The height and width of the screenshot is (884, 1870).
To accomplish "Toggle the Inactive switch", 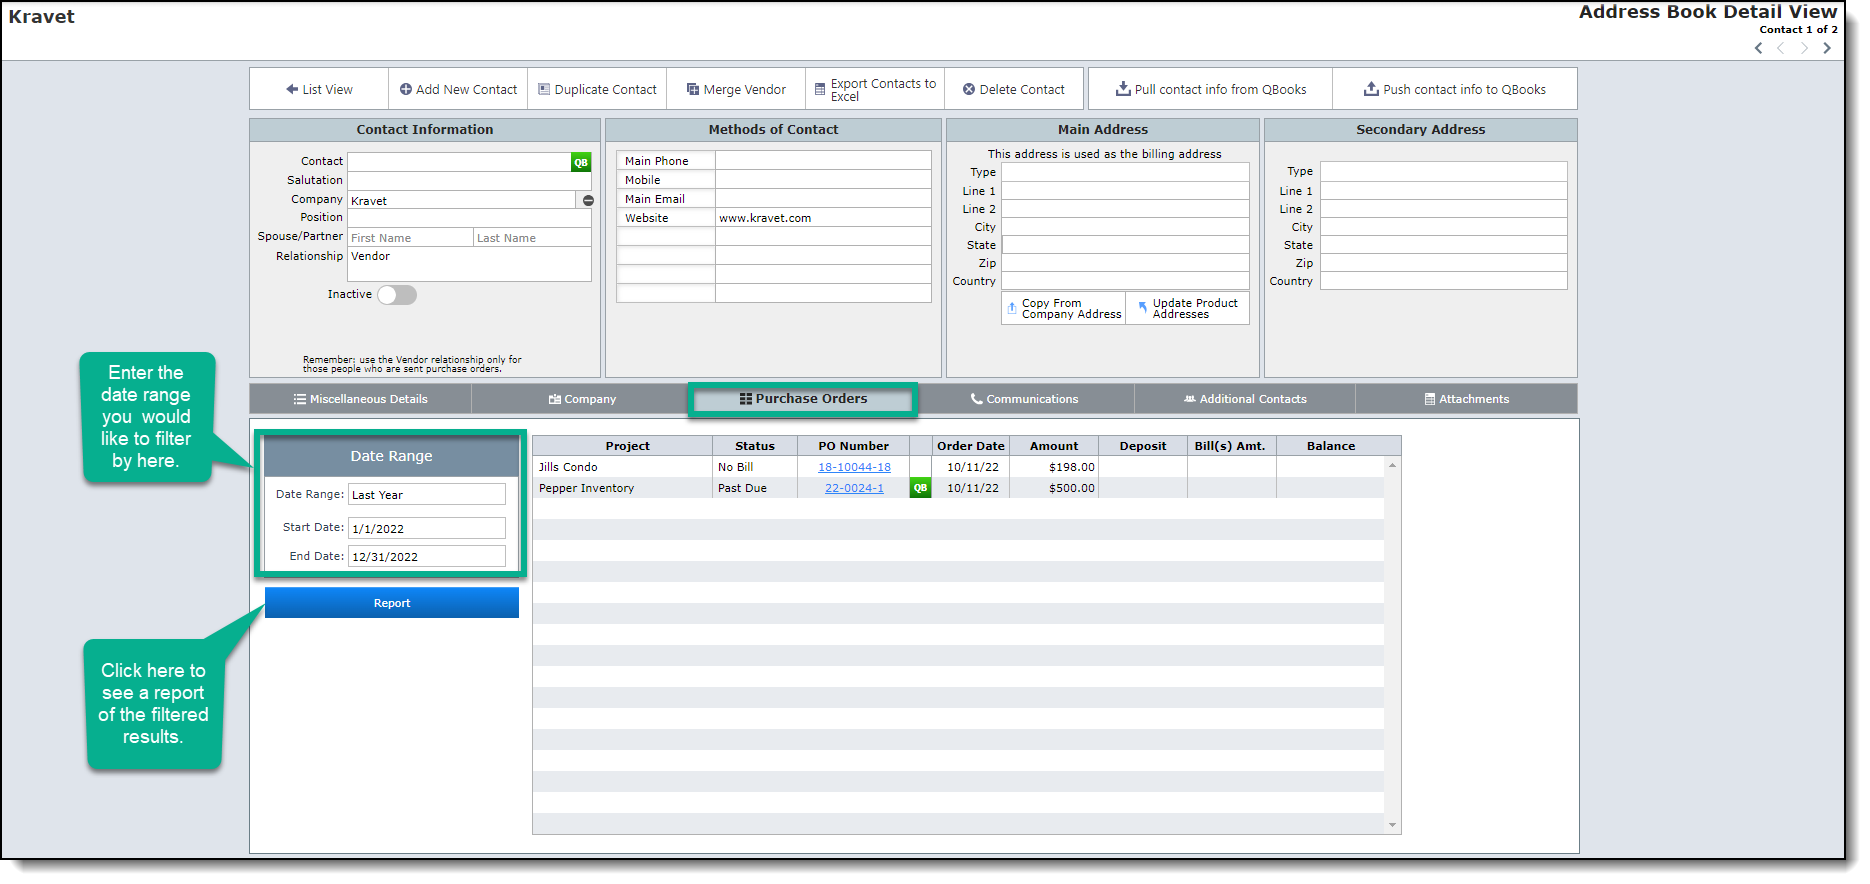I will 397,295.
